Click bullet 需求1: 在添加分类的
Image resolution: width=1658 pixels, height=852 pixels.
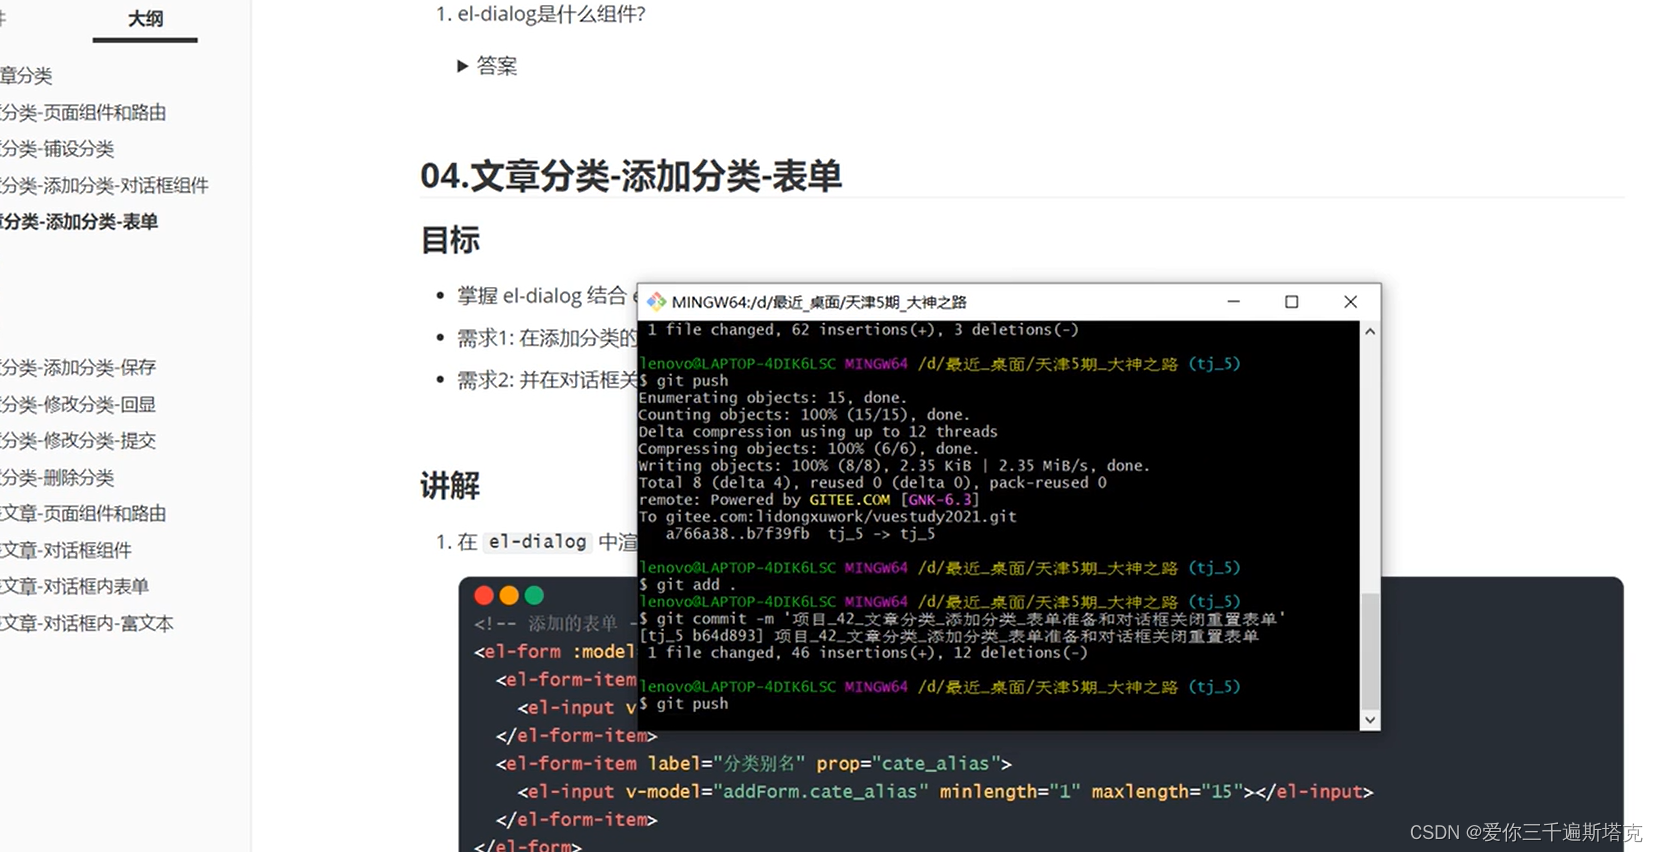(547, 338)
